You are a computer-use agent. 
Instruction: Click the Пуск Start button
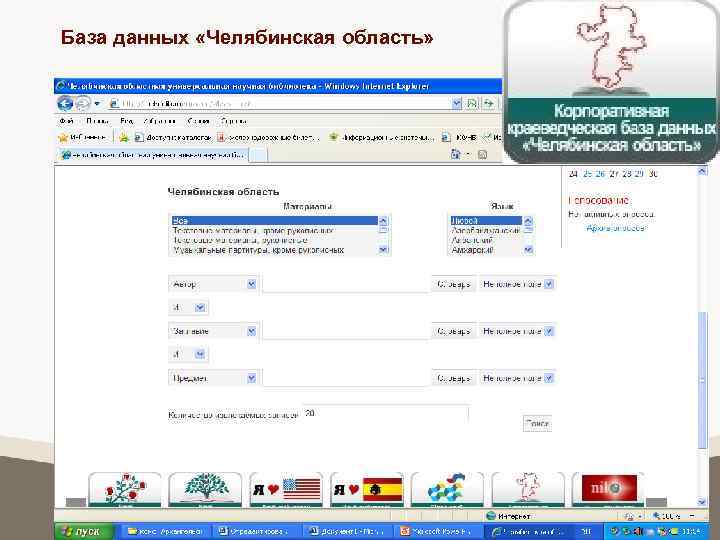[x=84, y=532]
